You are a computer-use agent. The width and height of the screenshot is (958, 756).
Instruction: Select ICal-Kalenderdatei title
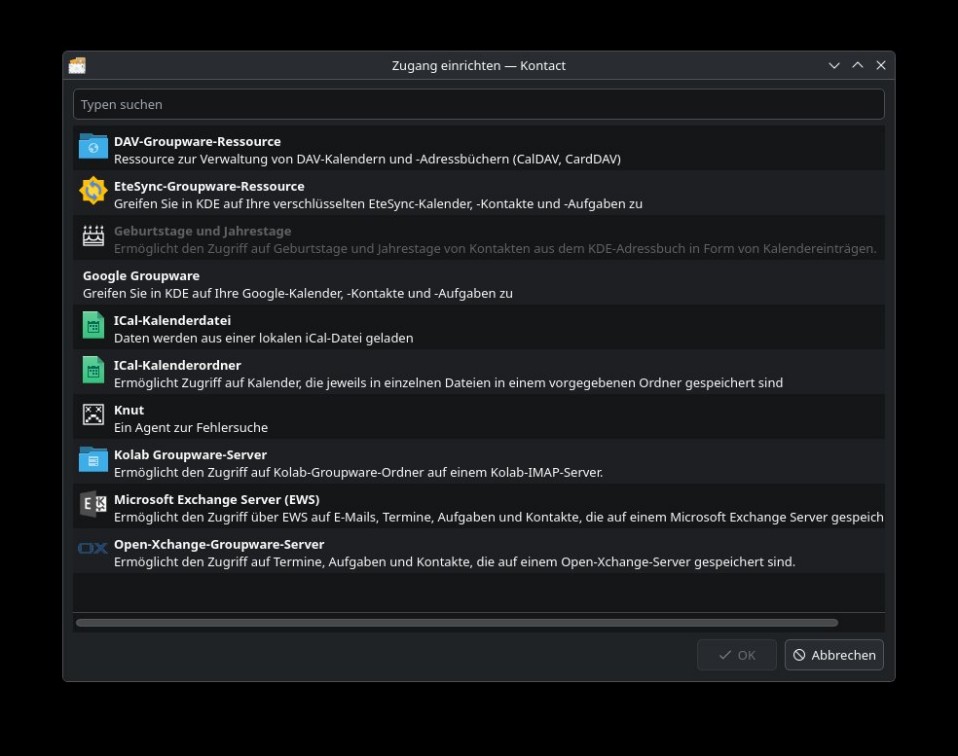pyautogui.click(x=172, y=320)
